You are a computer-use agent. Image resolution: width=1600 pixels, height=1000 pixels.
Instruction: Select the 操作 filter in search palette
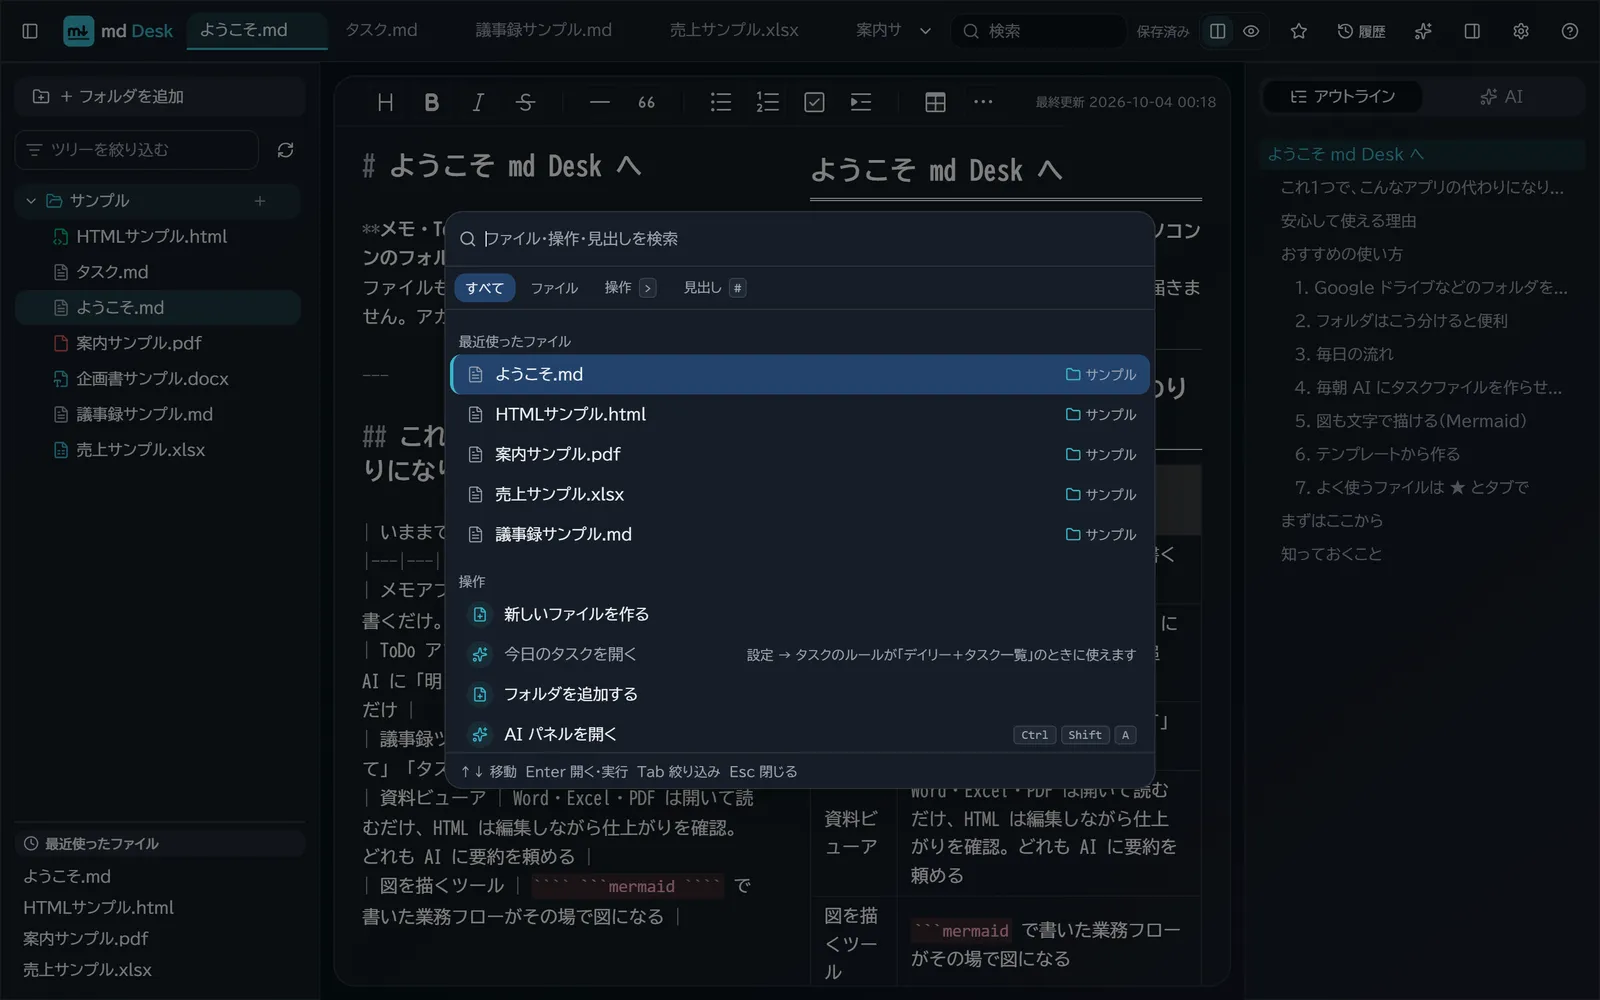tap(629, 288)
